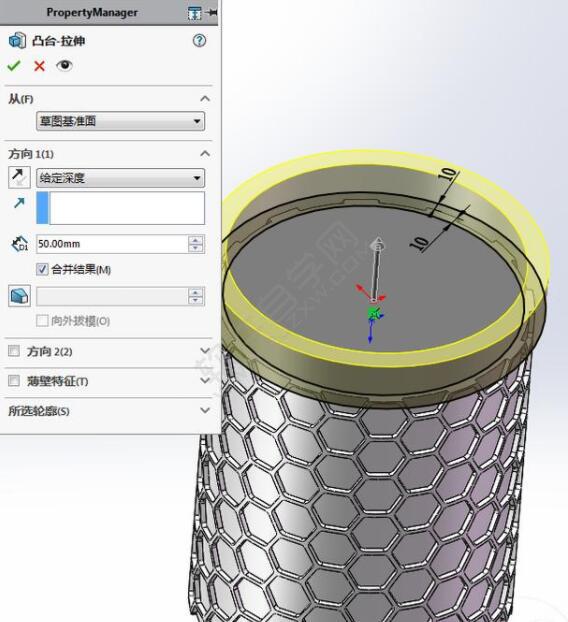Open help for 凸台-拉伸
The height and width of the screenshot is (622, 568).
pyautogui.click(x=200, y=40)
